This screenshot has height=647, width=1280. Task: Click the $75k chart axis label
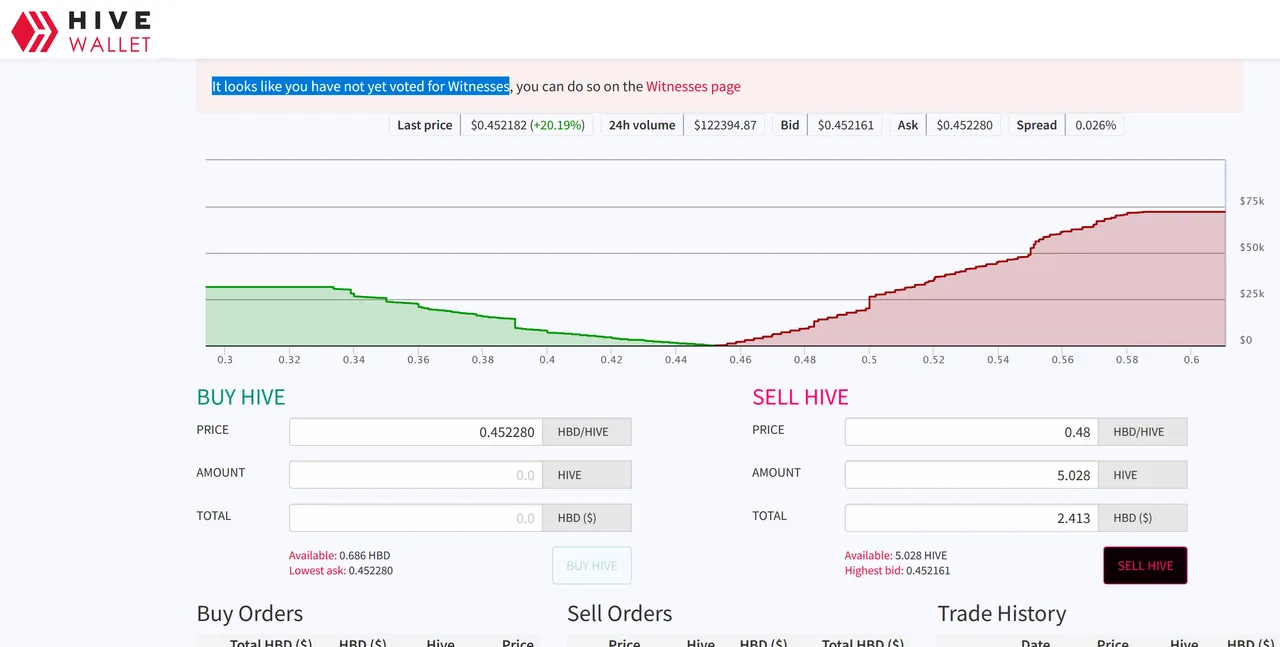1252,201
